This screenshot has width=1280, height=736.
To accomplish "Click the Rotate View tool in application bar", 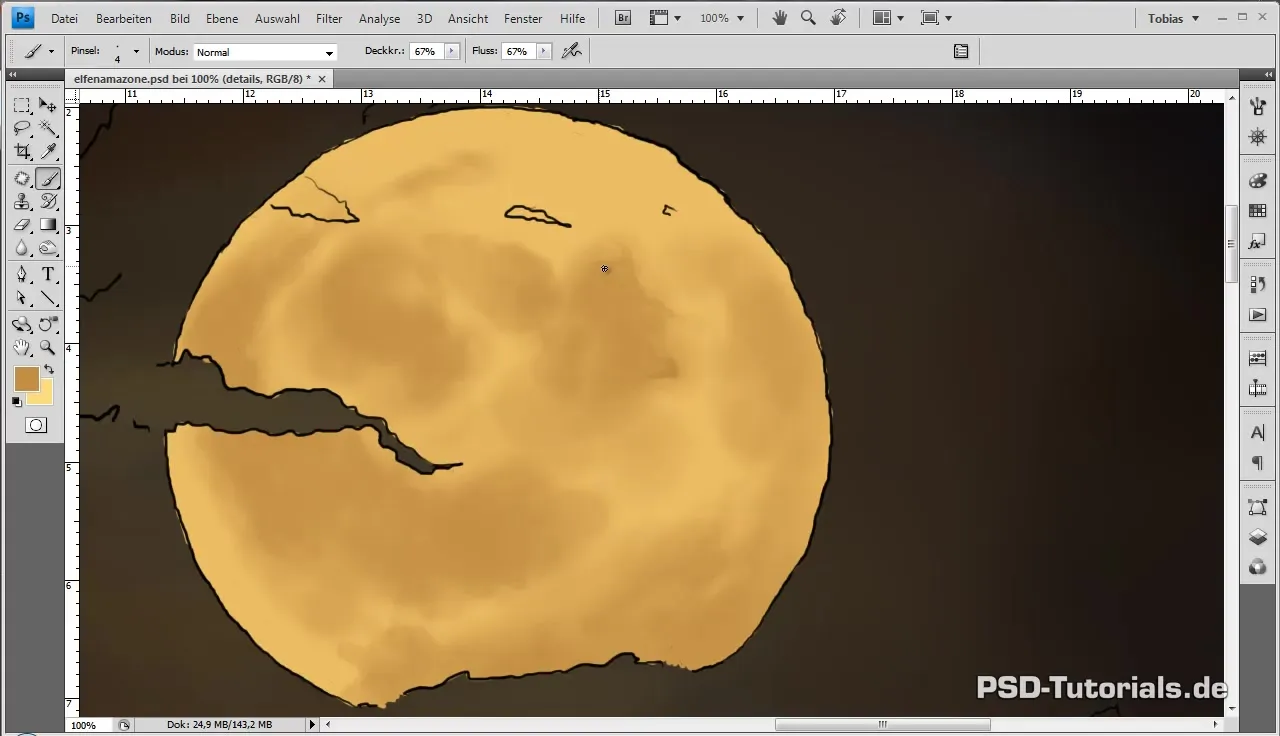I will [x=838, y=18].
